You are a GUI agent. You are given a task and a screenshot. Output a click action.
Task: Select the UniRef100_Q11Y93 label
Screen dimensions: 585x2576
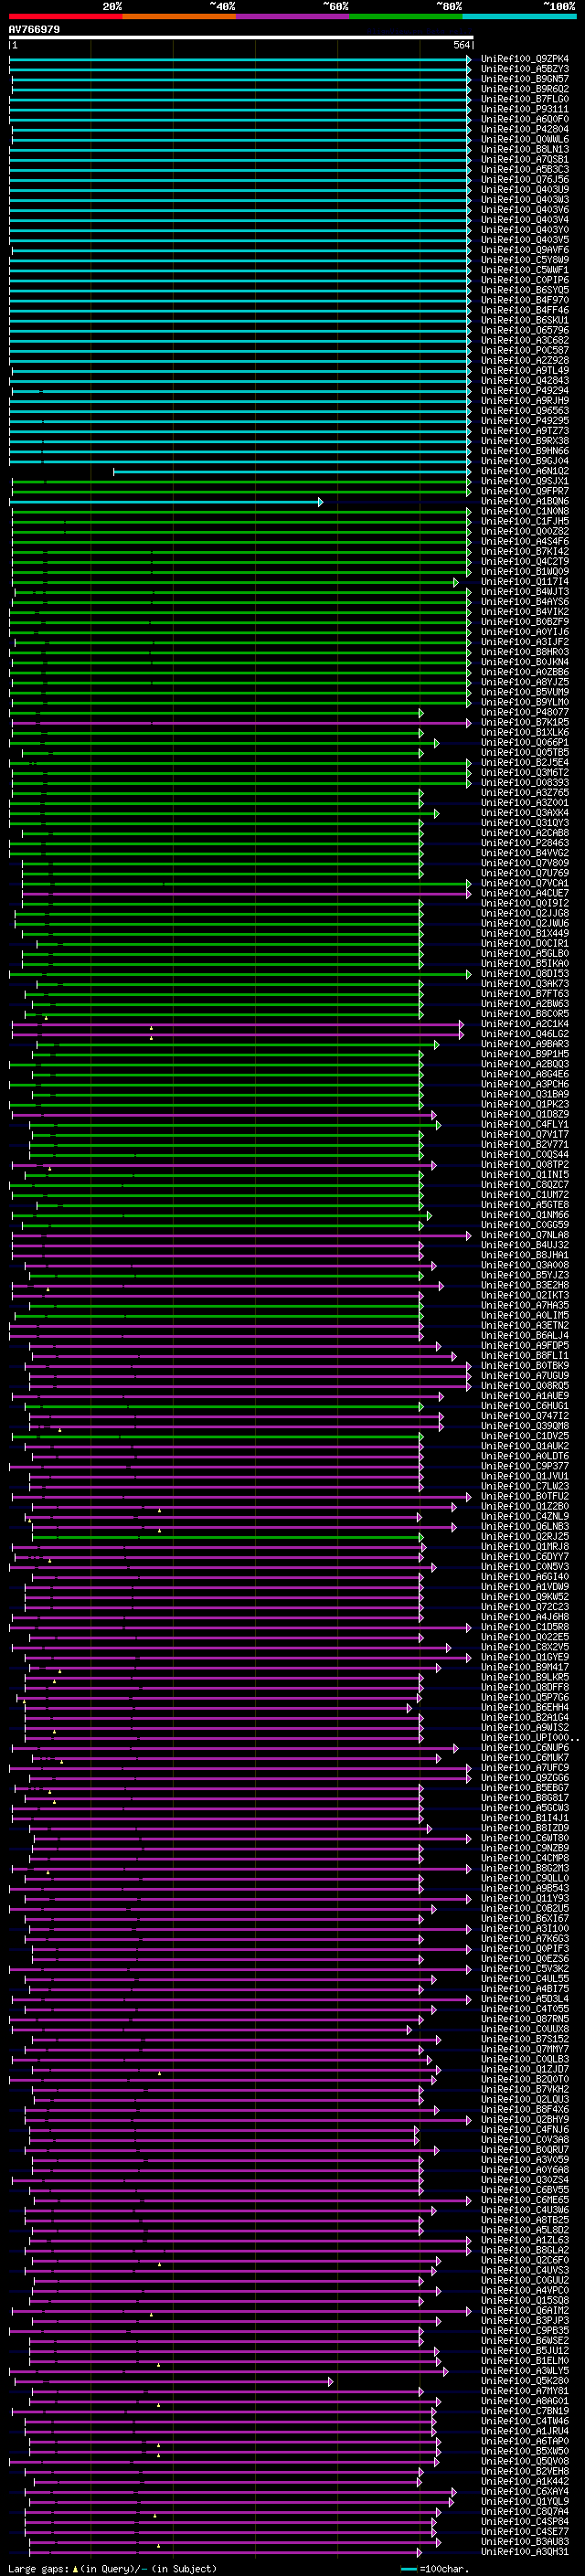pos(525,1899)
